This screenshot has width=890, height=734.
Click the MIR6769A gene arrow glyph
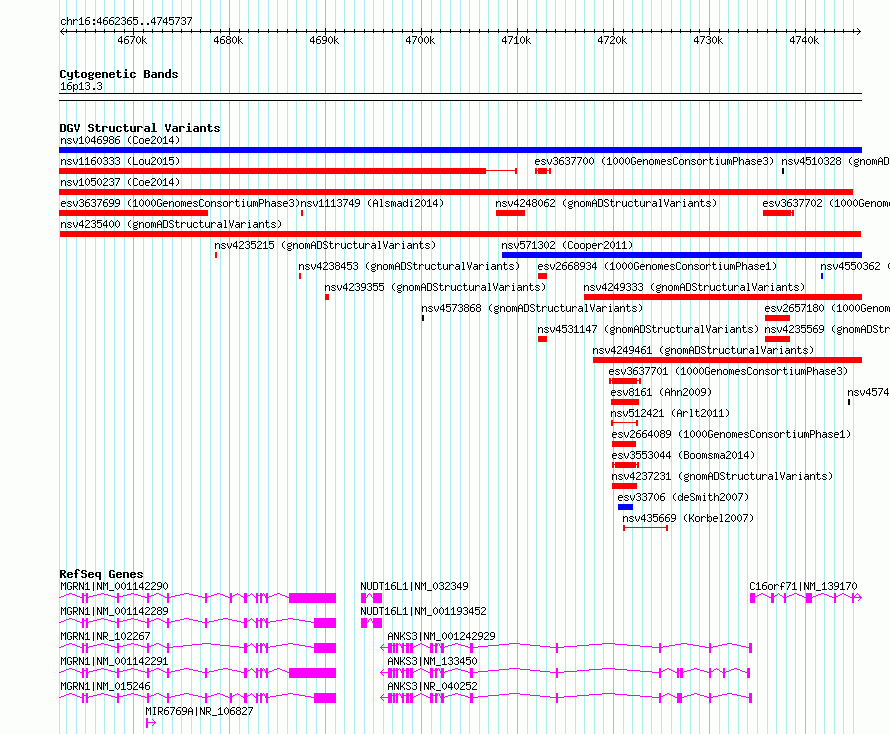[150, 723]
